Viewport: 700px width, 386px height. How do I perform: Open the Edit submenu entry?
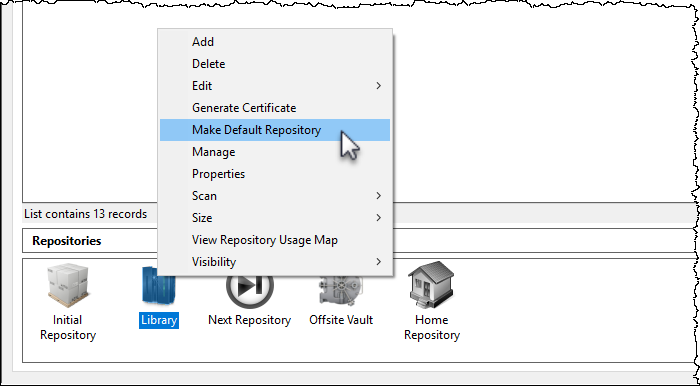click(275, 86)
